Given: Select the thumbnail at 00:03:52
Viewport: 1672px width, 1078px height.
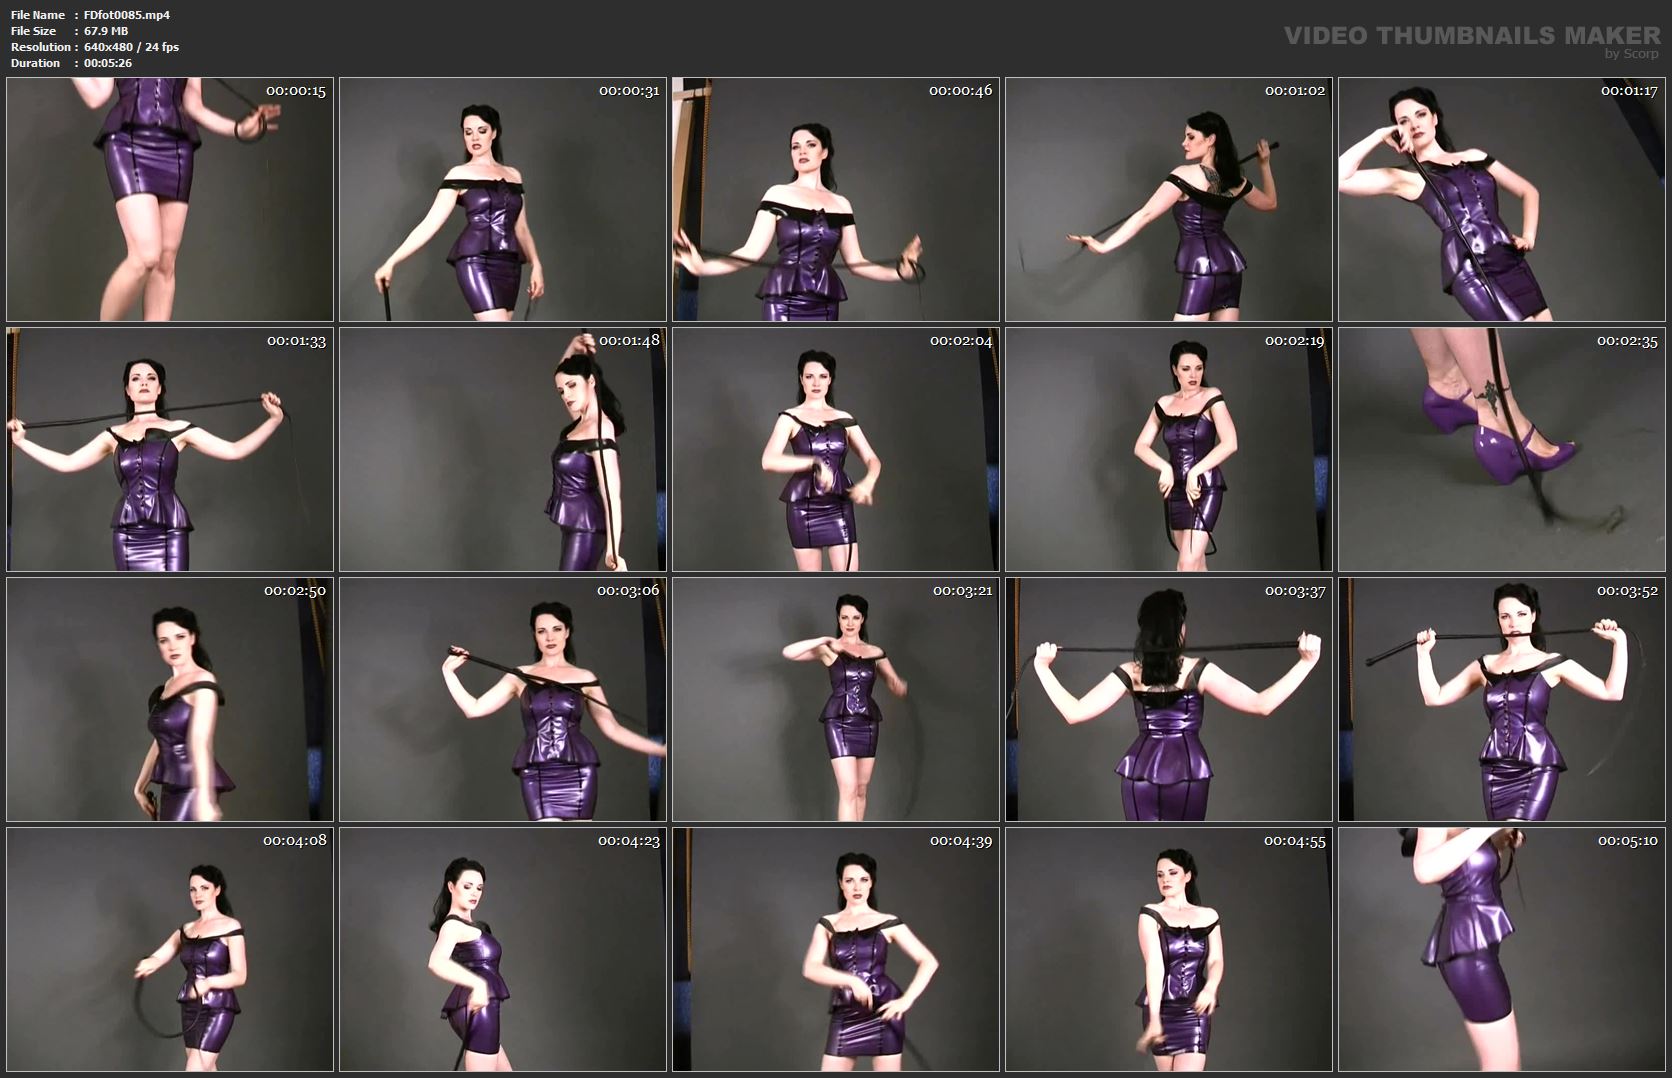Looking at the screenshot, I should pos(1502,699).
